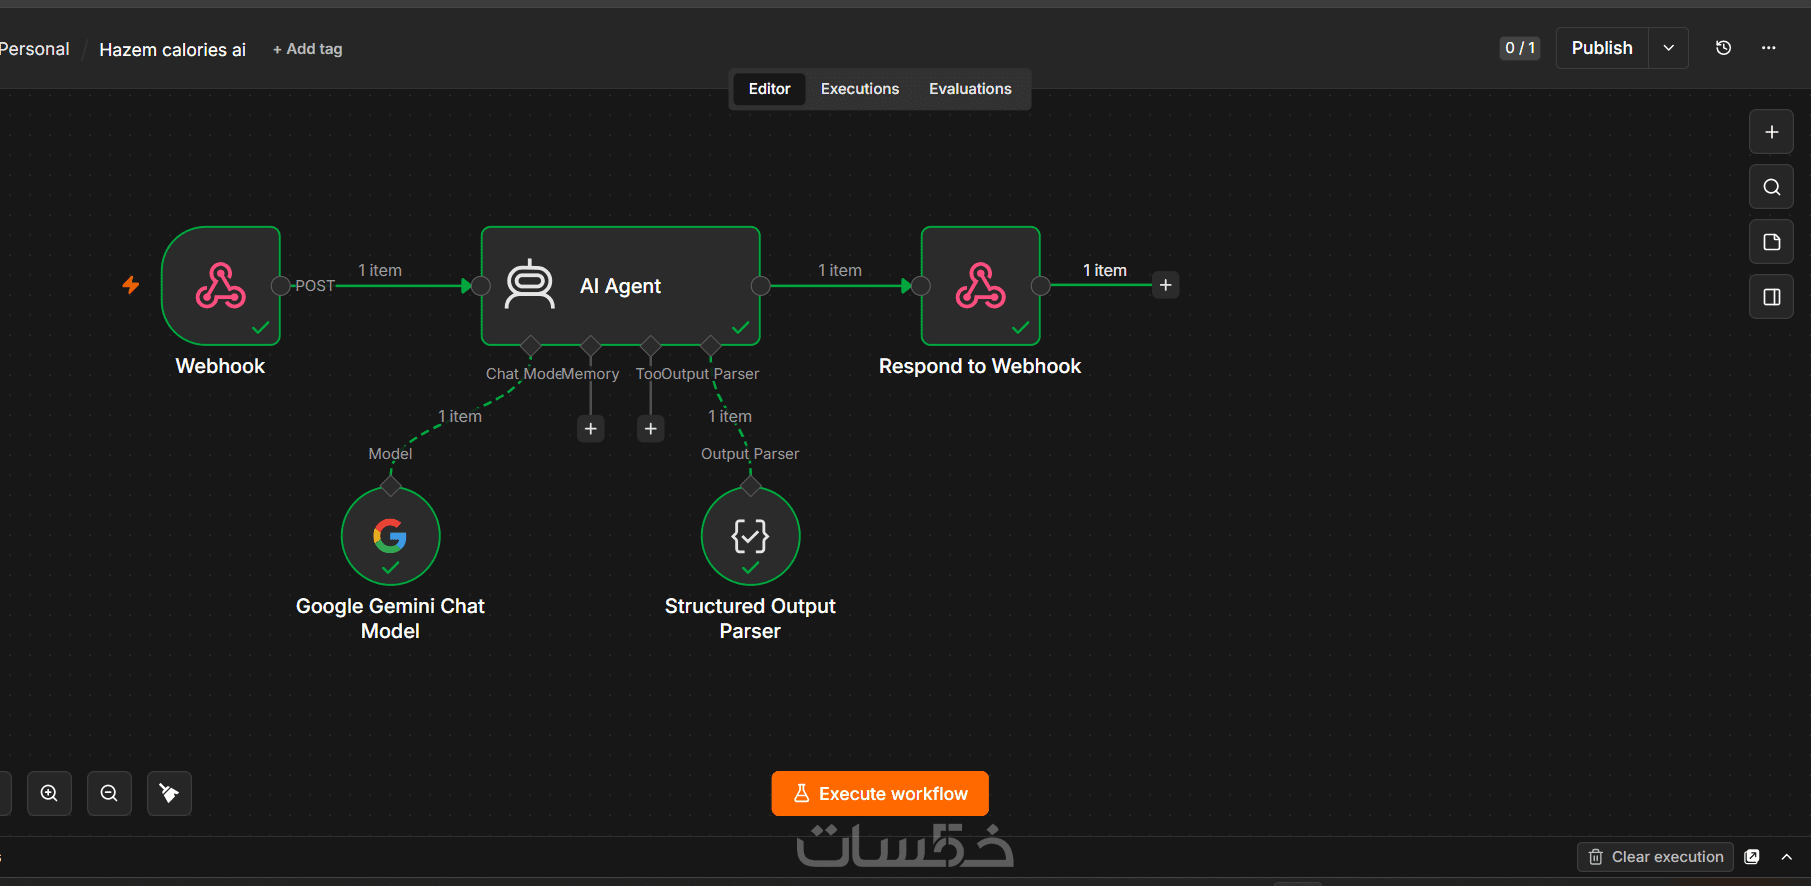The width and height of the screenshot is (1811, 886).
Task: Switch to the Editor tab
Action: [769, 89]
